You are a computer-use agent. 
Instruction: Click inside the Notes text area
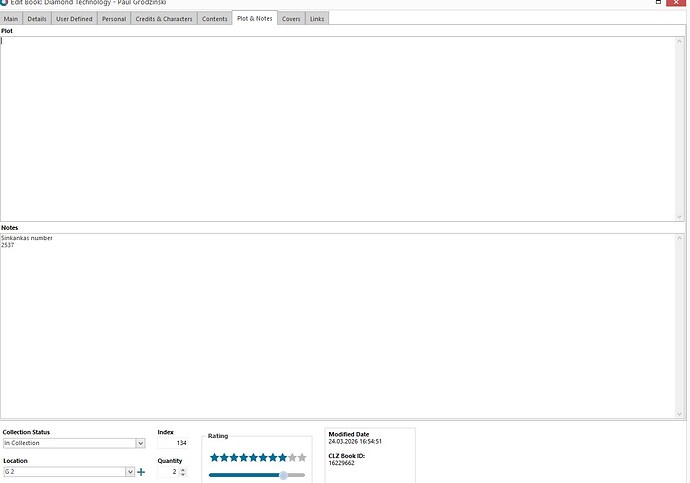338,326
